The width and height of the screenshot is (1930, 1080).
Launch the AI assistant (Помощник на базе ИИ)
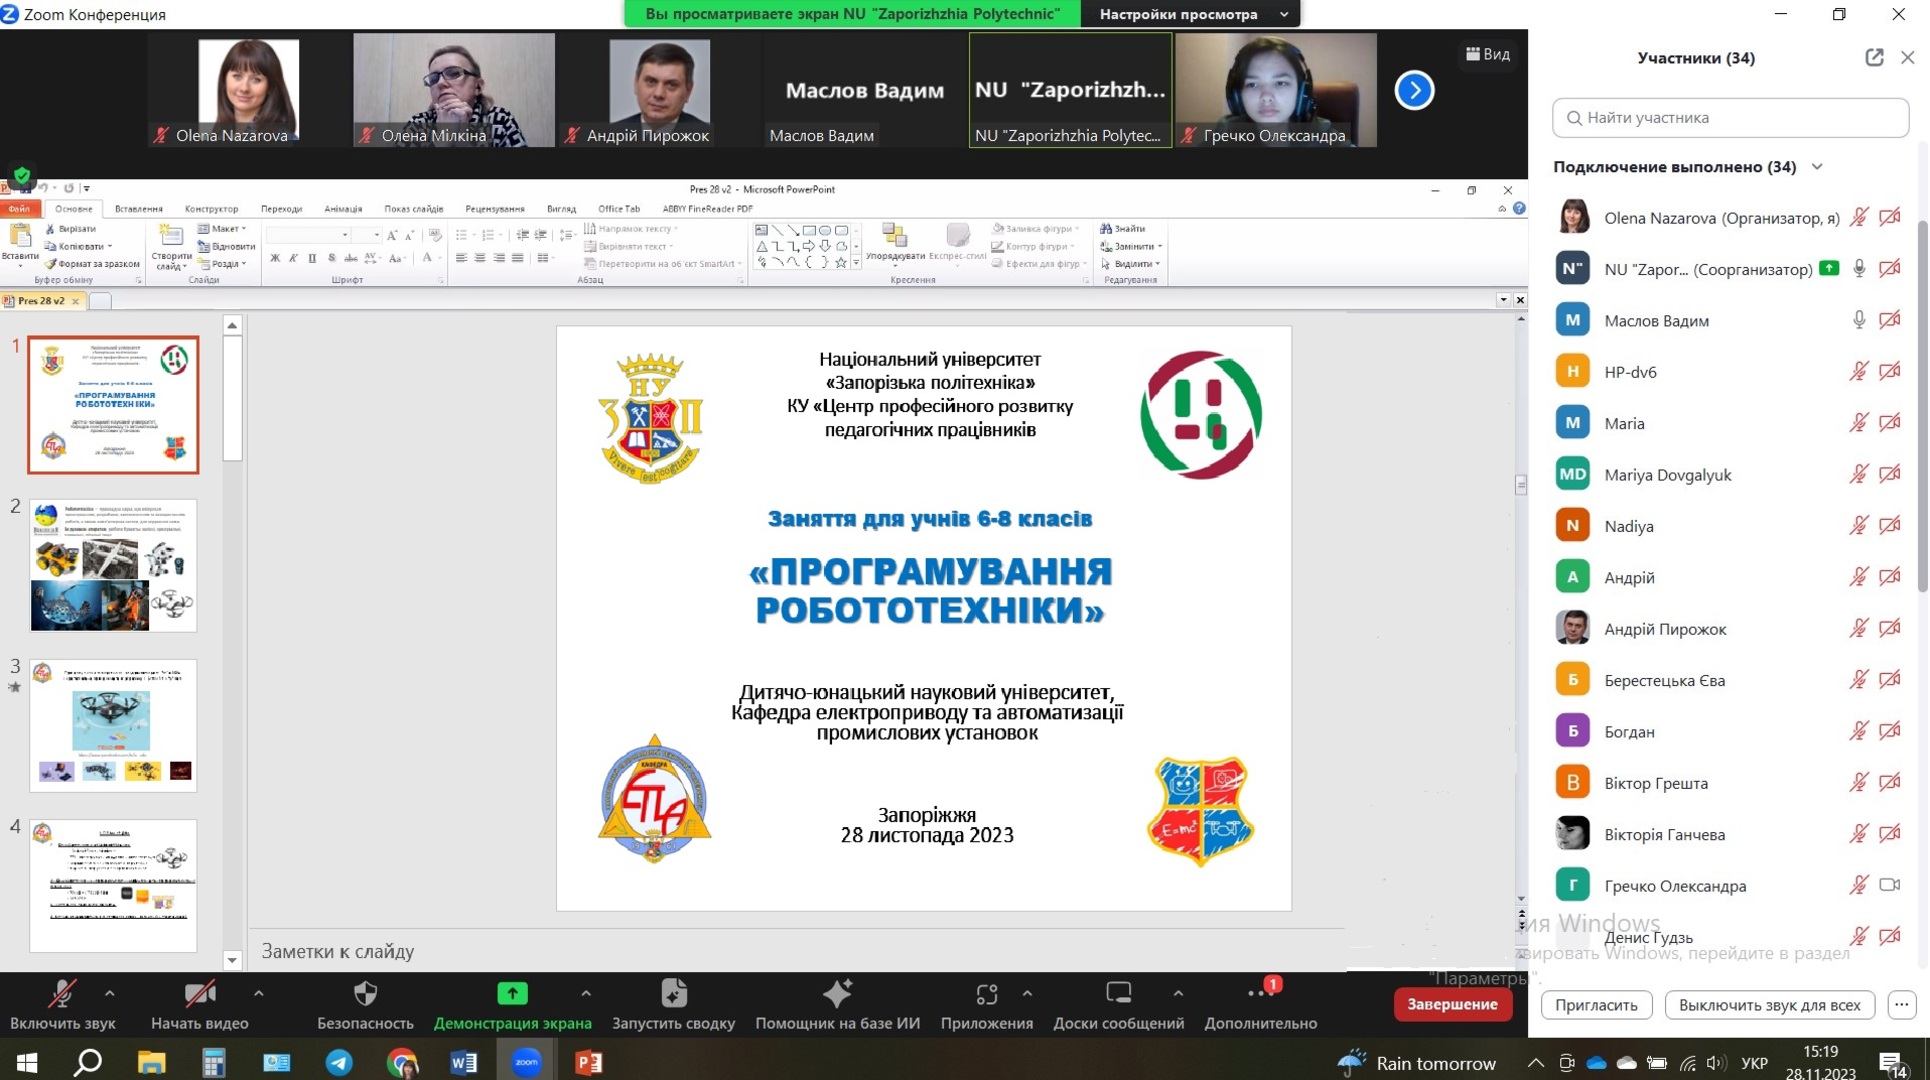837,994
